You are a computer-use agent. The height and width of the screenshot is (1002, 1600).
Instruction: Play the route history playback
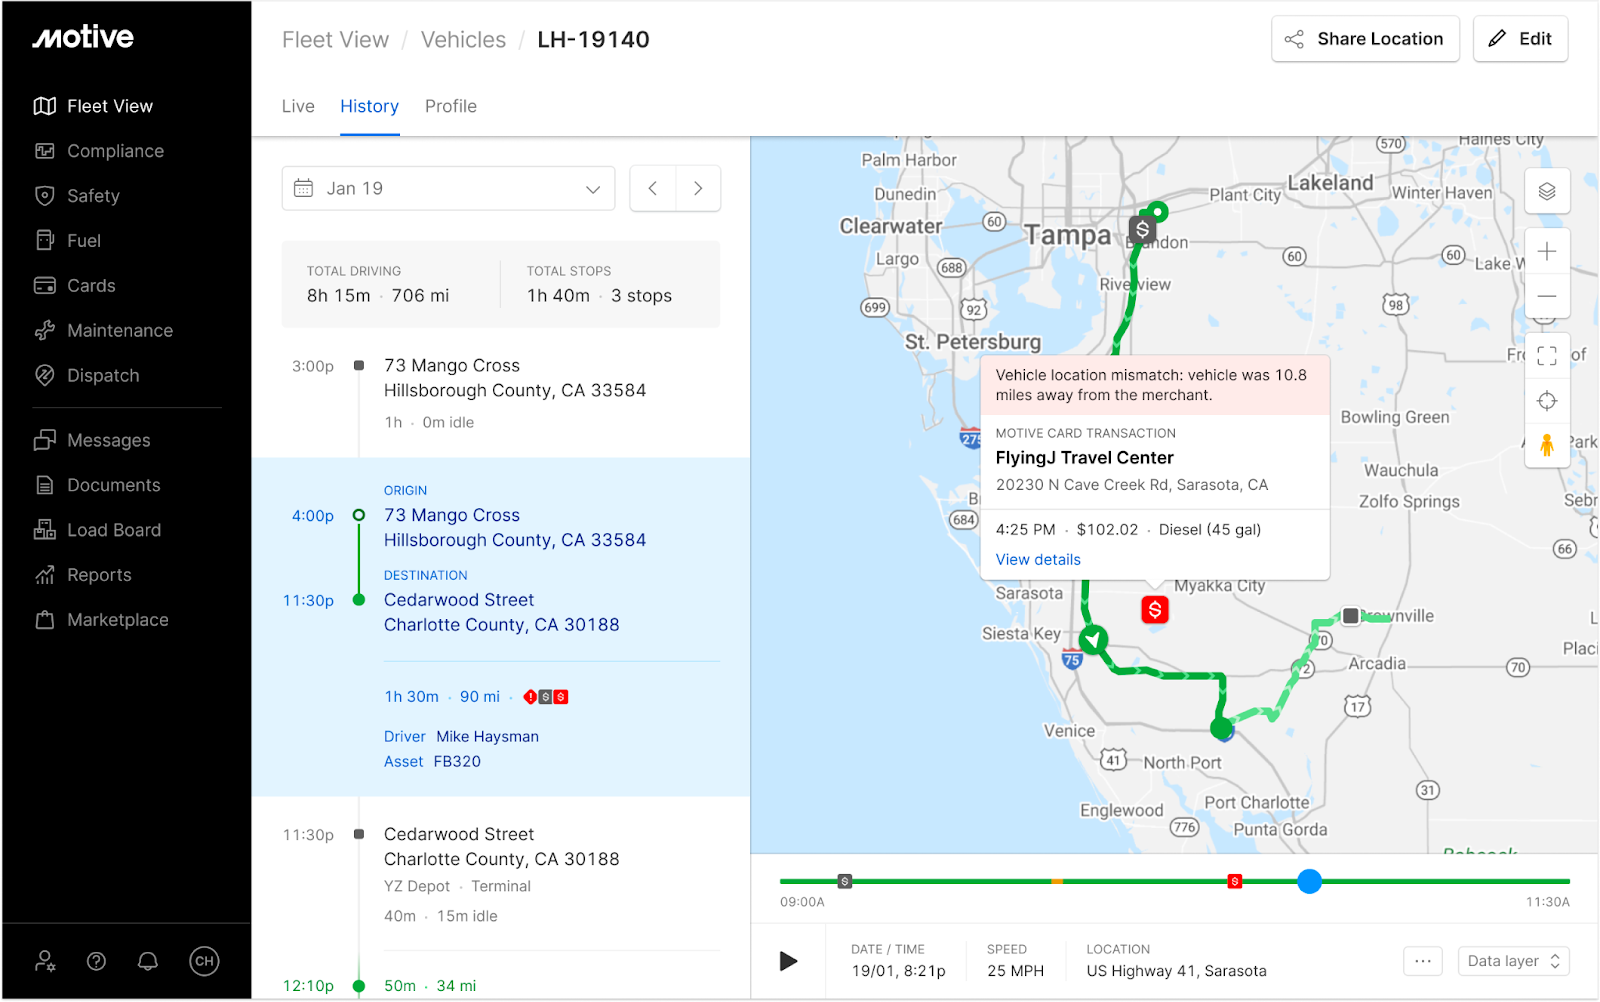tap(788, 961)
